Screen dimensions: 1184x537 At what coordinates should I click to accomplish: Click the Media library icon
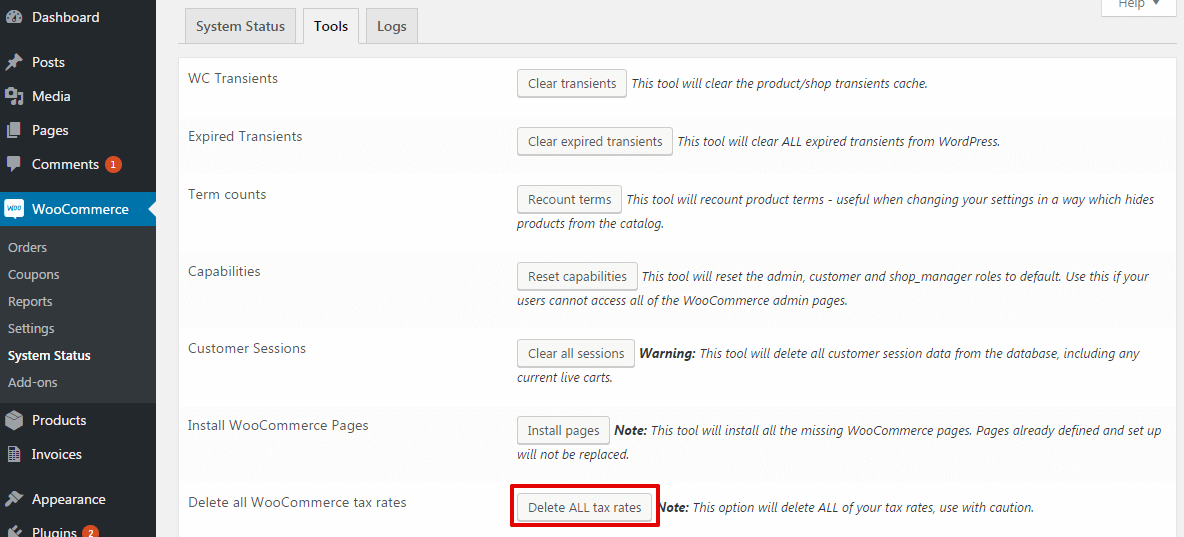(14, 97)
